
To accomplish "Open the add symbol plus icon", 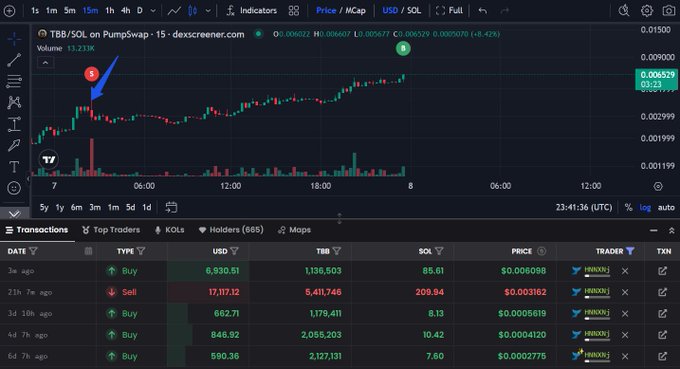I will coord(9,11).
